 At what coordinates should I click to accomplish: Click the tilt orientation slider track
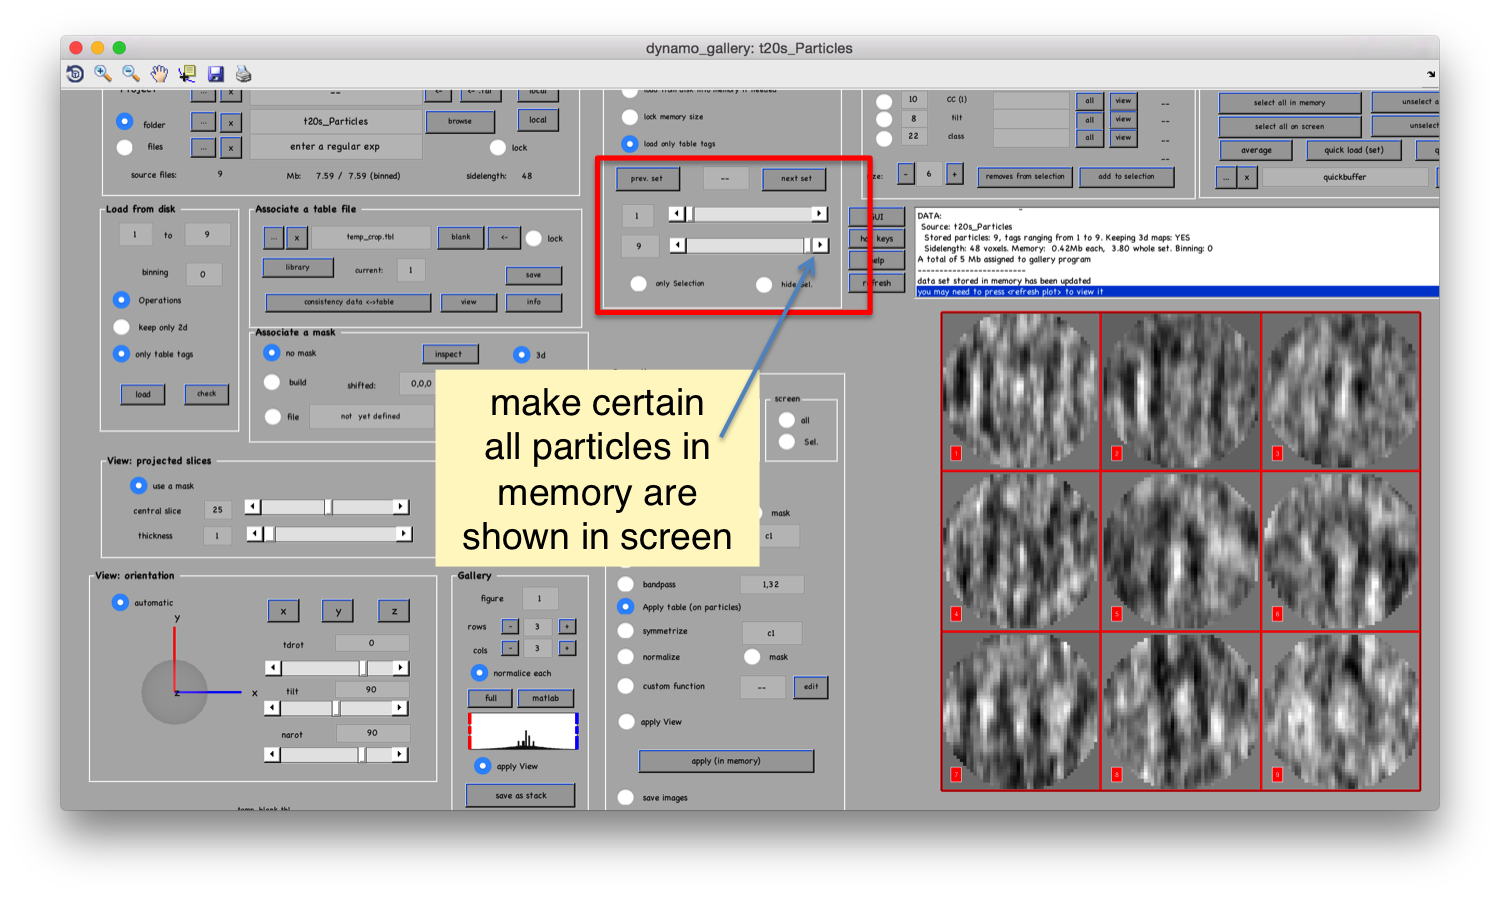click(x=336, y=708)
